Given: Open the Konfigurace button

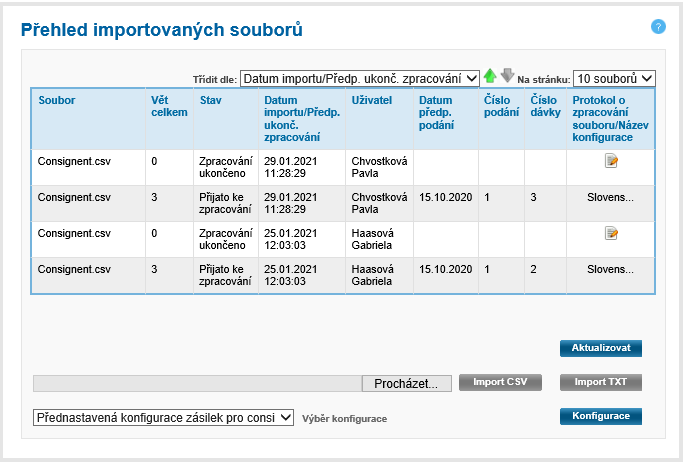Looking at the screenshot, I should coord(600,416).
